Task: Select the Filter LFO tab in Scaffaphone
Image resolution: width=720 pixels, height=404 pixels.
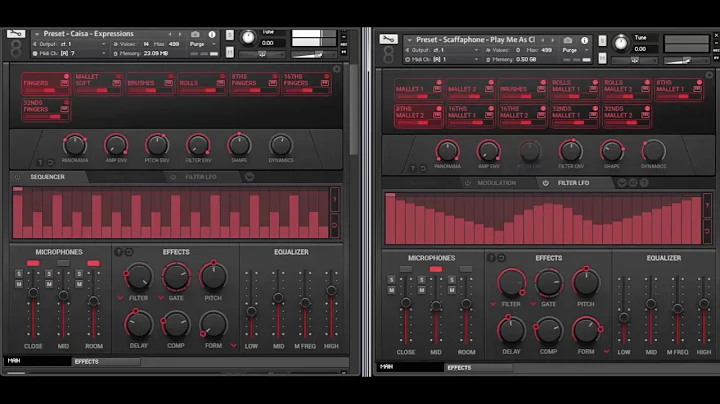Action: click(x=573, y=183)
